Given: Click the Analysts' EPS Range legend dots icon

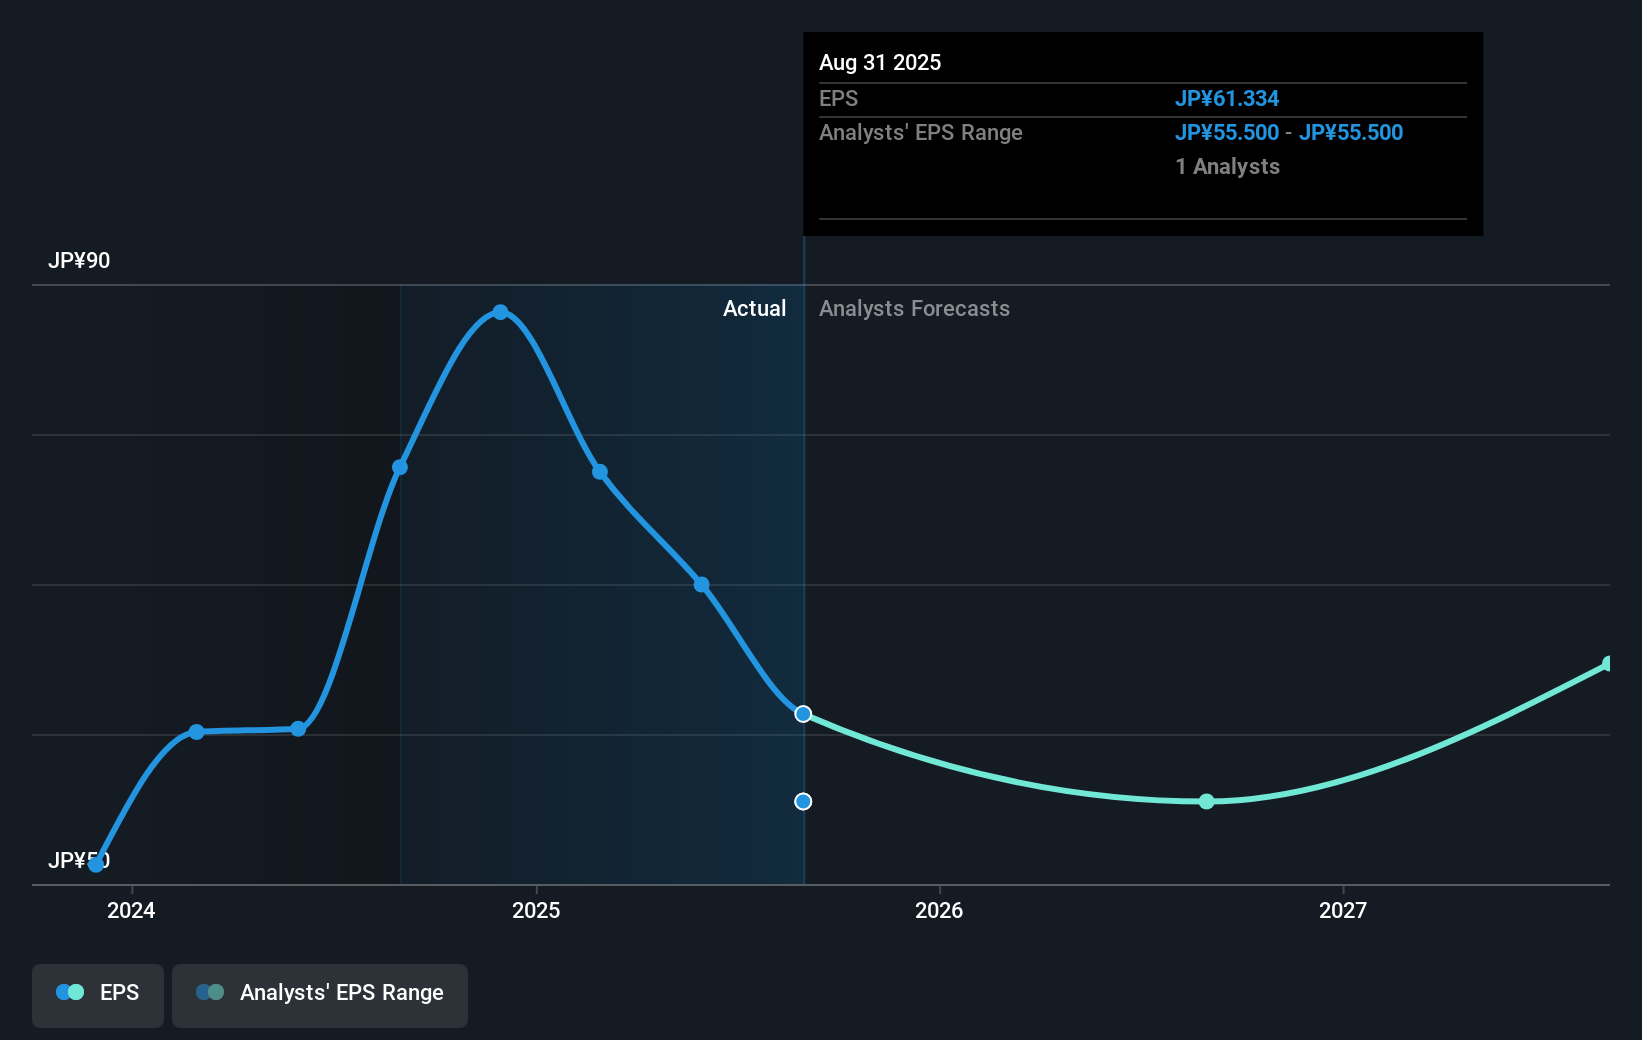Looking at the screenshot, I should click(x=210, y=993).
